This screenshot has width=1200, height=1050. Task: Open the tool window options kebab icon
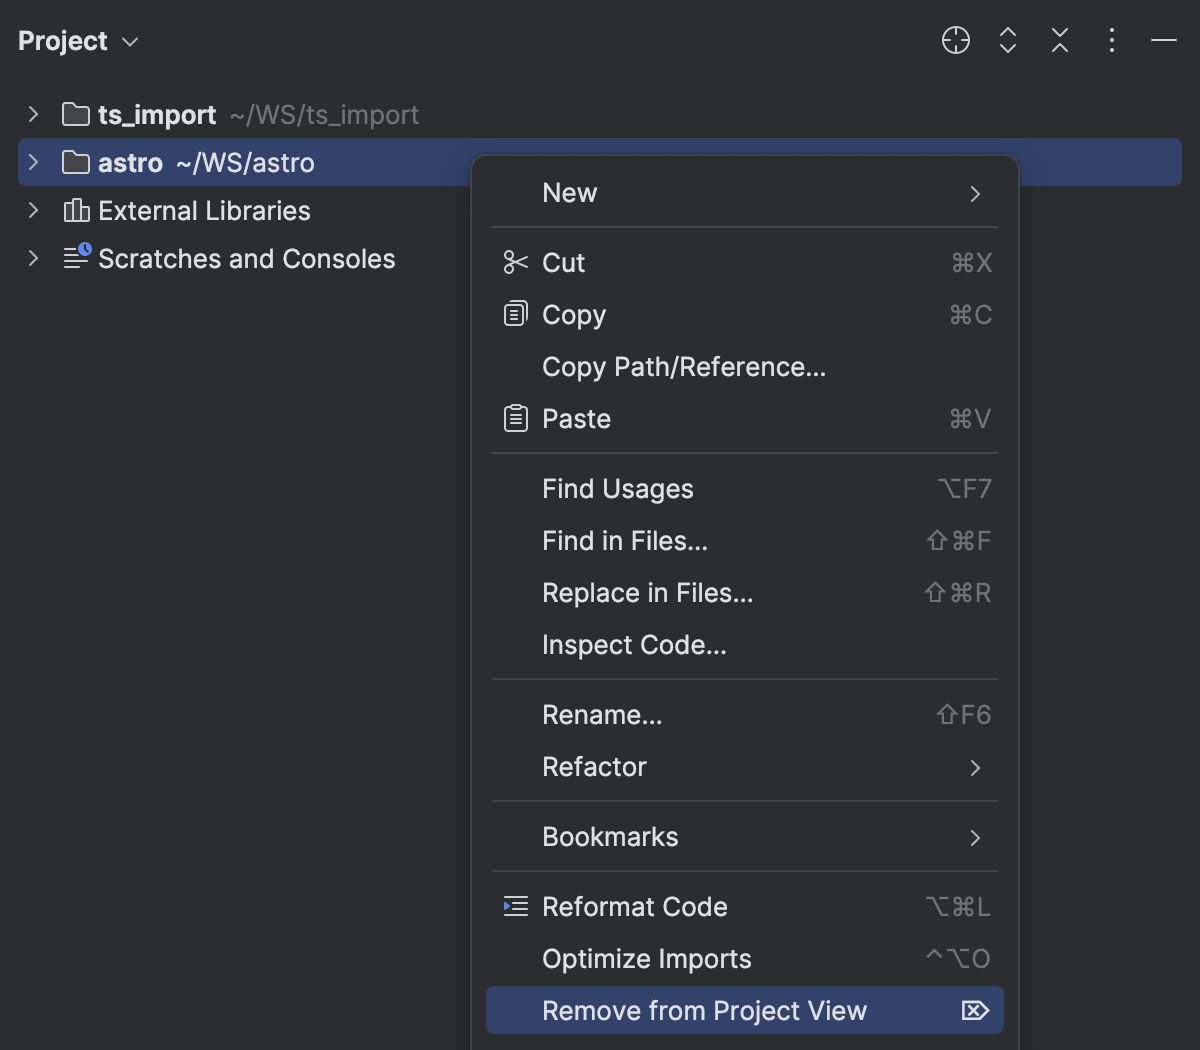(1112, 41)
